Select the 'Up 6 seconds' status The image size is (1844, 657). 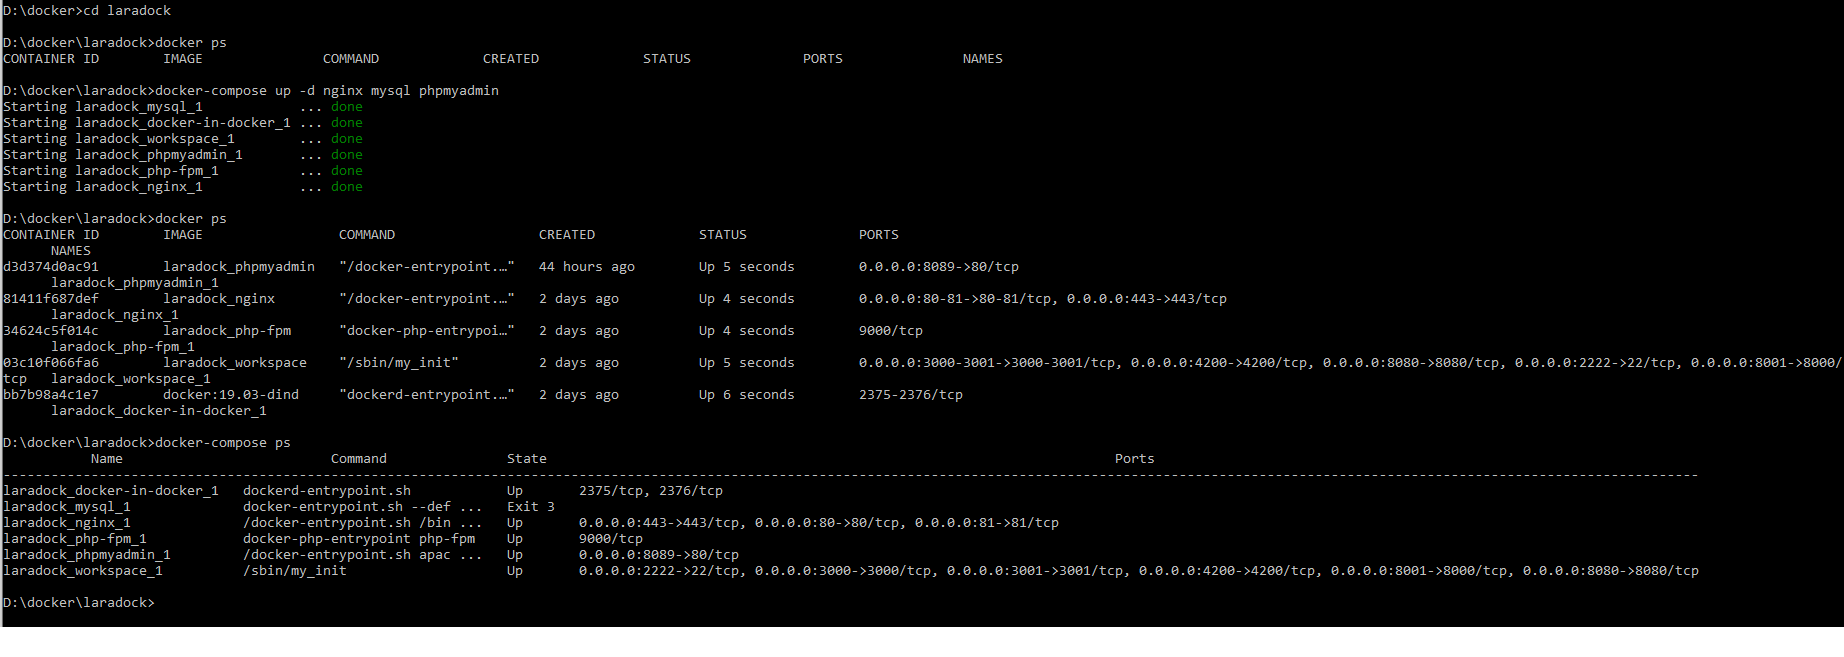point(747,395)
